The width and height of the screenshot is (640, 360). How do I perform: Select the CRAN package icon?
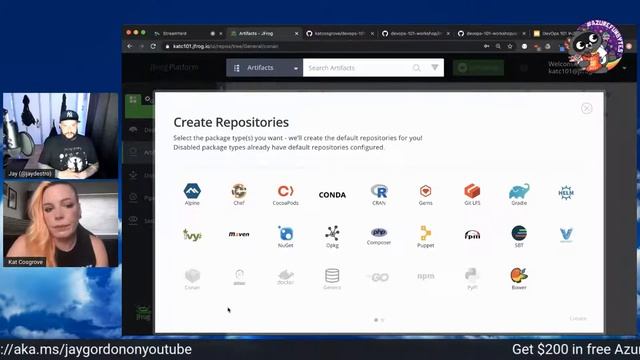379,194
